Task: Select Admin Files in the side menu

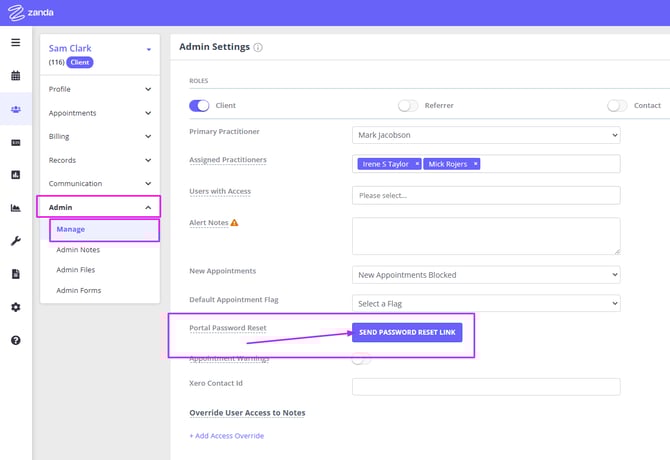Action: click(x=76, y=270)
